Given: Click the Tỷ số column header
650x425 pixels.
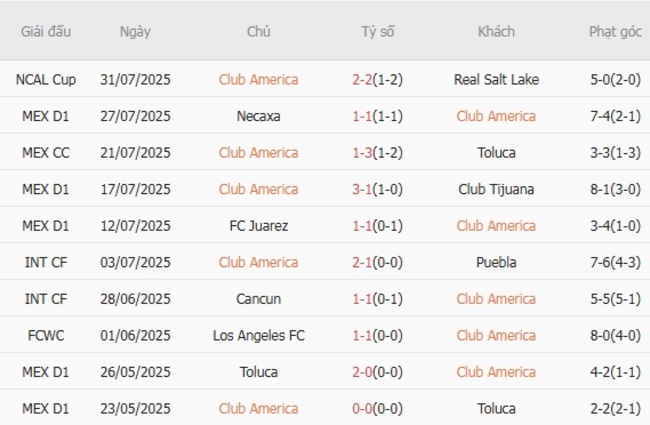Looking at the screenshot, I should [378, 31].
